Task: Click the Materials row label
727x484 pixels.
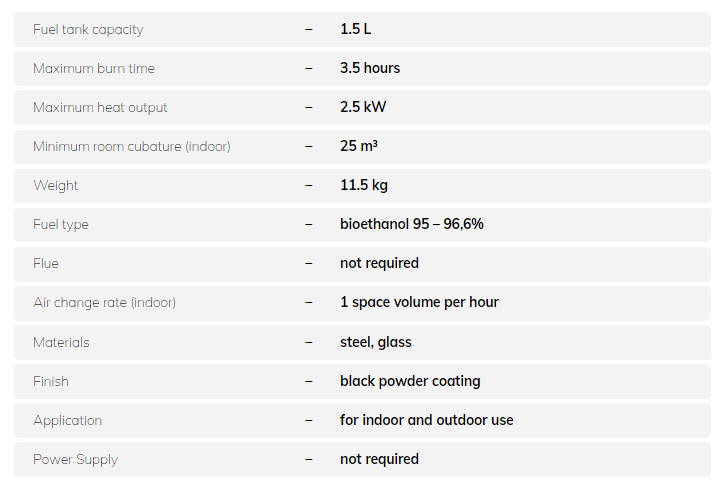Action: (x=61, y=342)
